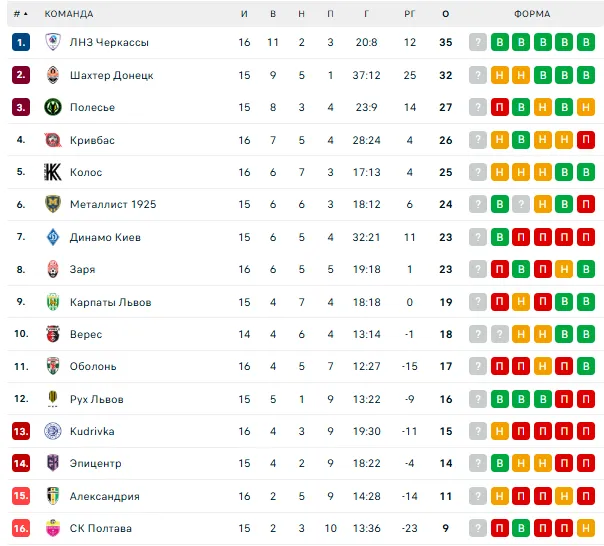Open the Металлист 1925 team link
The image size is (604, 546).
click(x=113, y=204)
